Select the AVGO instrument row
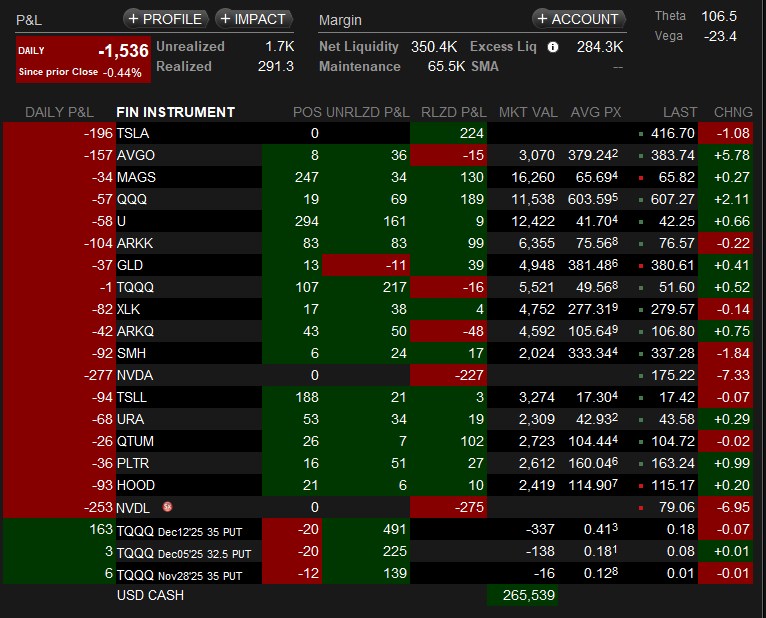This screenshot has height=618, width=766. pos(378,155)
